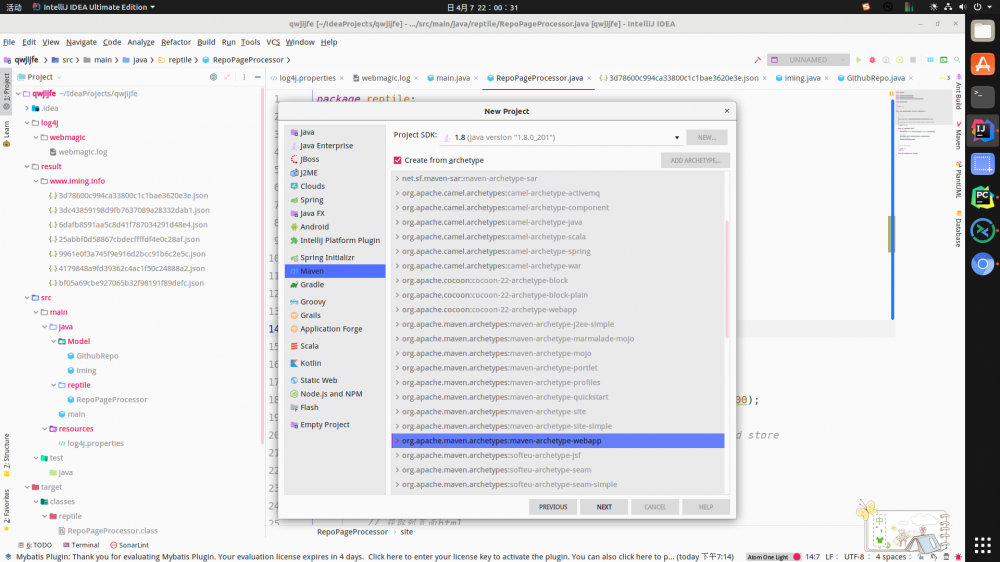Switch to the GithubRepo.java editor tab

875,78
